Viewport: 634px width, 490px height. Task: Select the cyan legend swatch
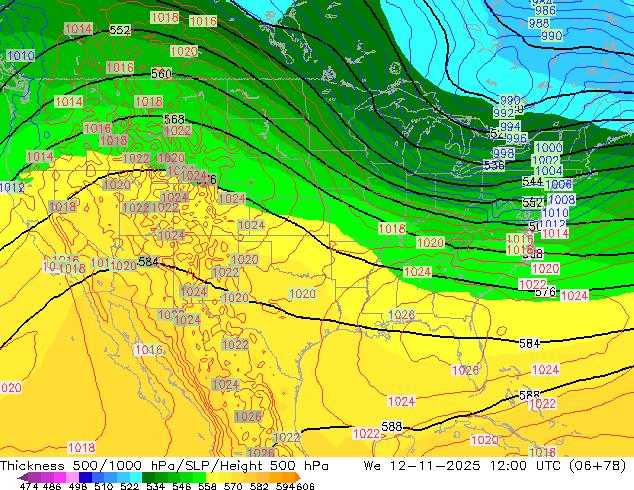(x=136, y=477)
